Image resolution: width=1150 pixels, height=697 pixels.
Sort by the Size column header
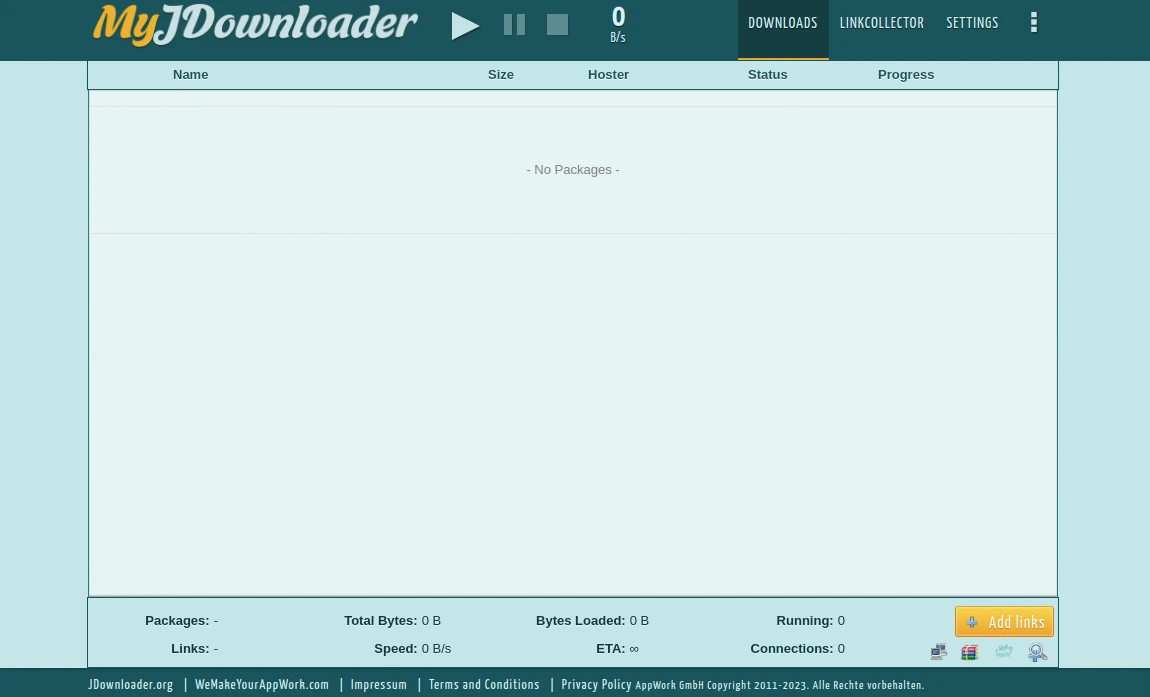[501, 75]
